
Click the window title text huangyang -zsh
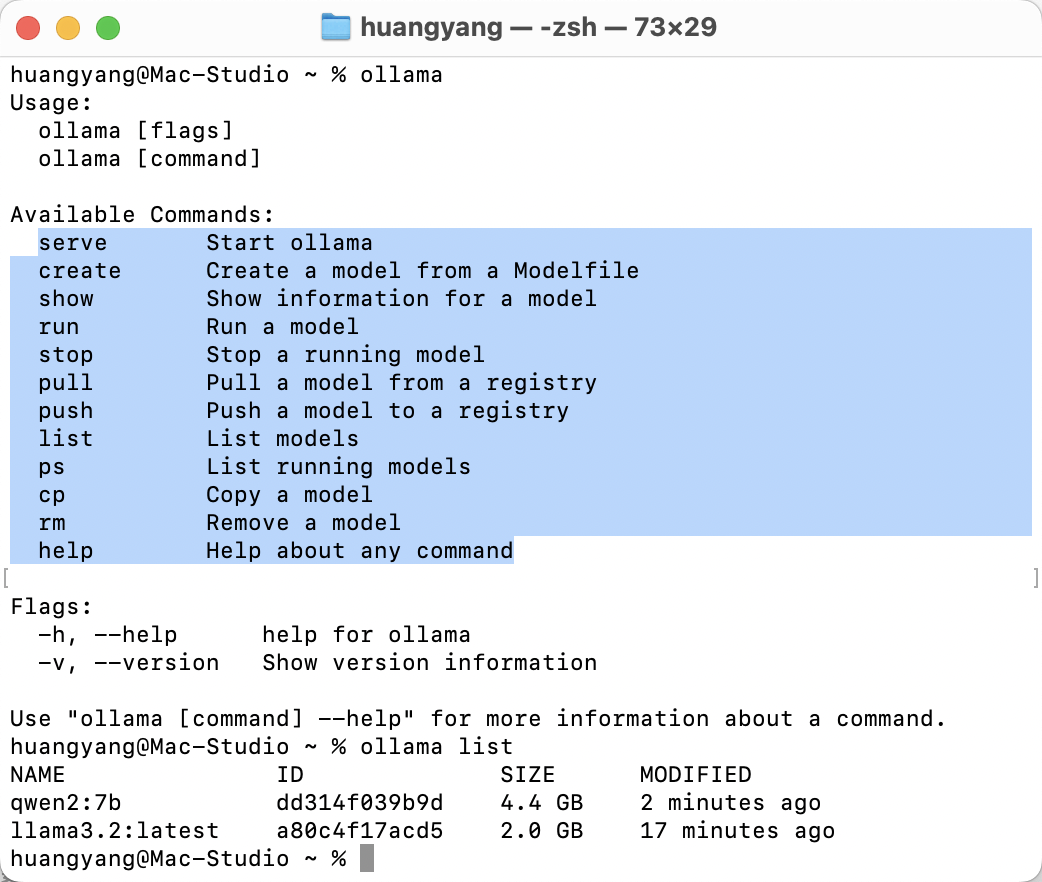[x=538, y=28]
